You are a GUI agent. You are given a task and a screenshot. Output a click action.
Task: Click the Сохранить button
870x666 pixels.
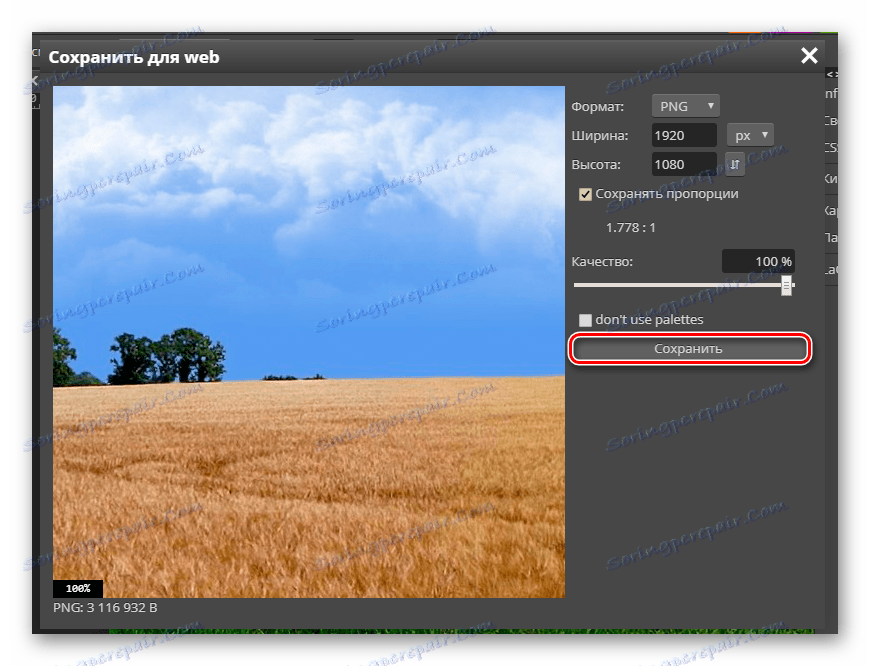tap(689, 349)
